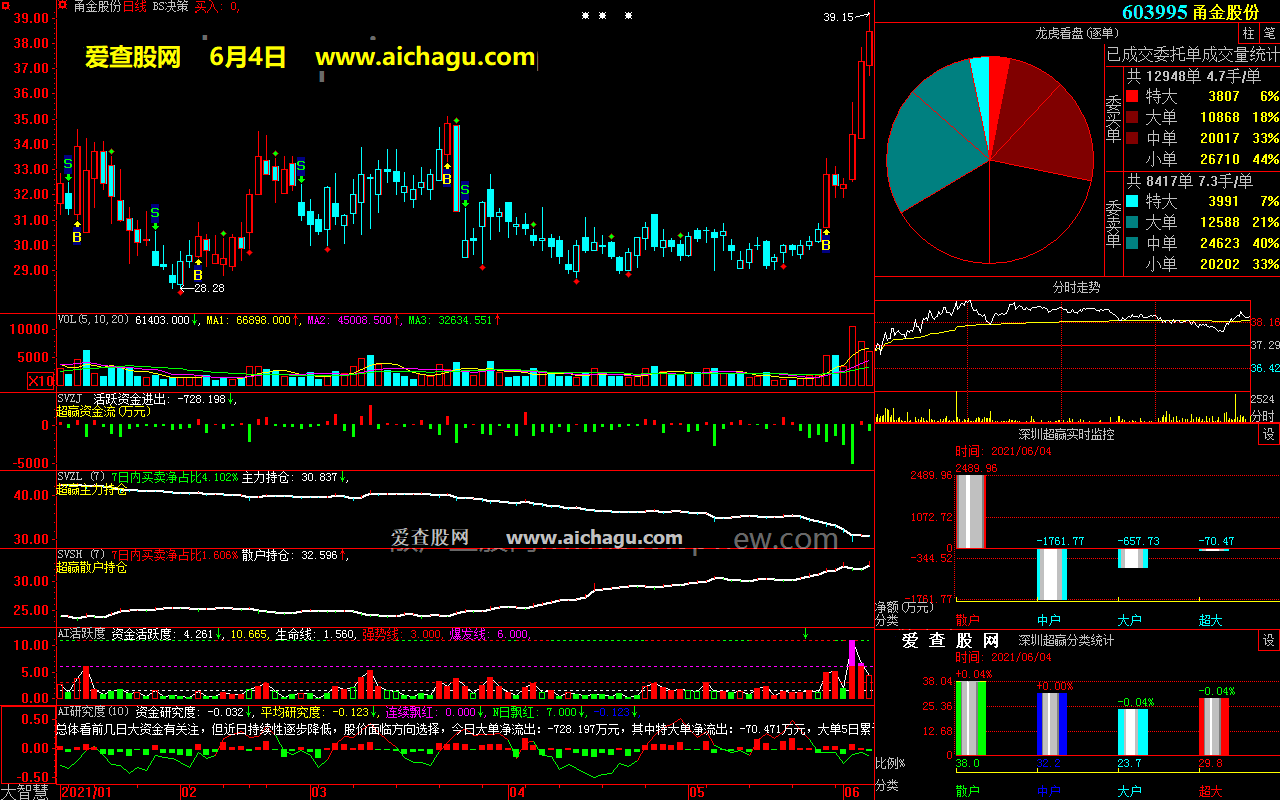Click the VOL(5,10,20) indicator label

click(94, 320)
